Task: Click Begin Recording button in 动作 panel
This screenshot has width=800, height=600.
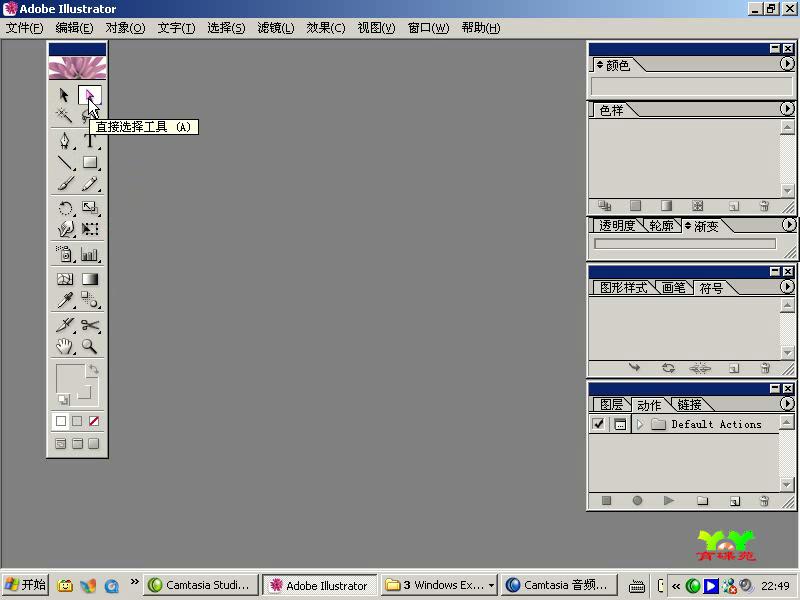Action: [x=637, y=501]
